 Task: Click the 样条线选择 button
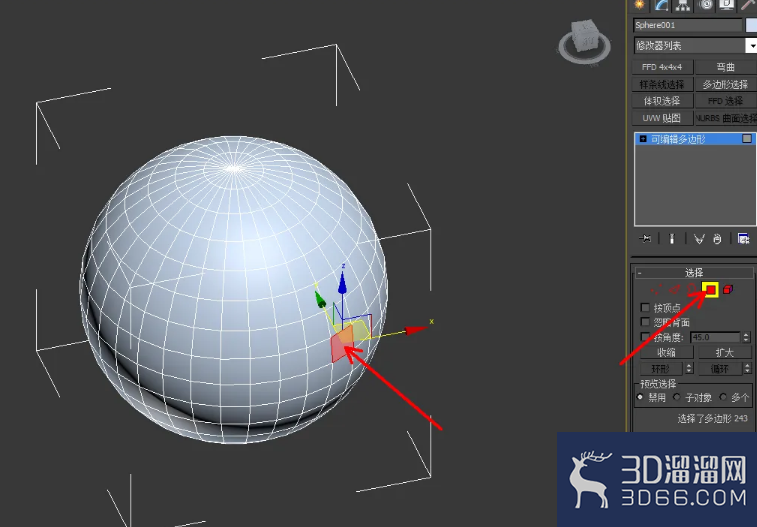click(662, 84)
